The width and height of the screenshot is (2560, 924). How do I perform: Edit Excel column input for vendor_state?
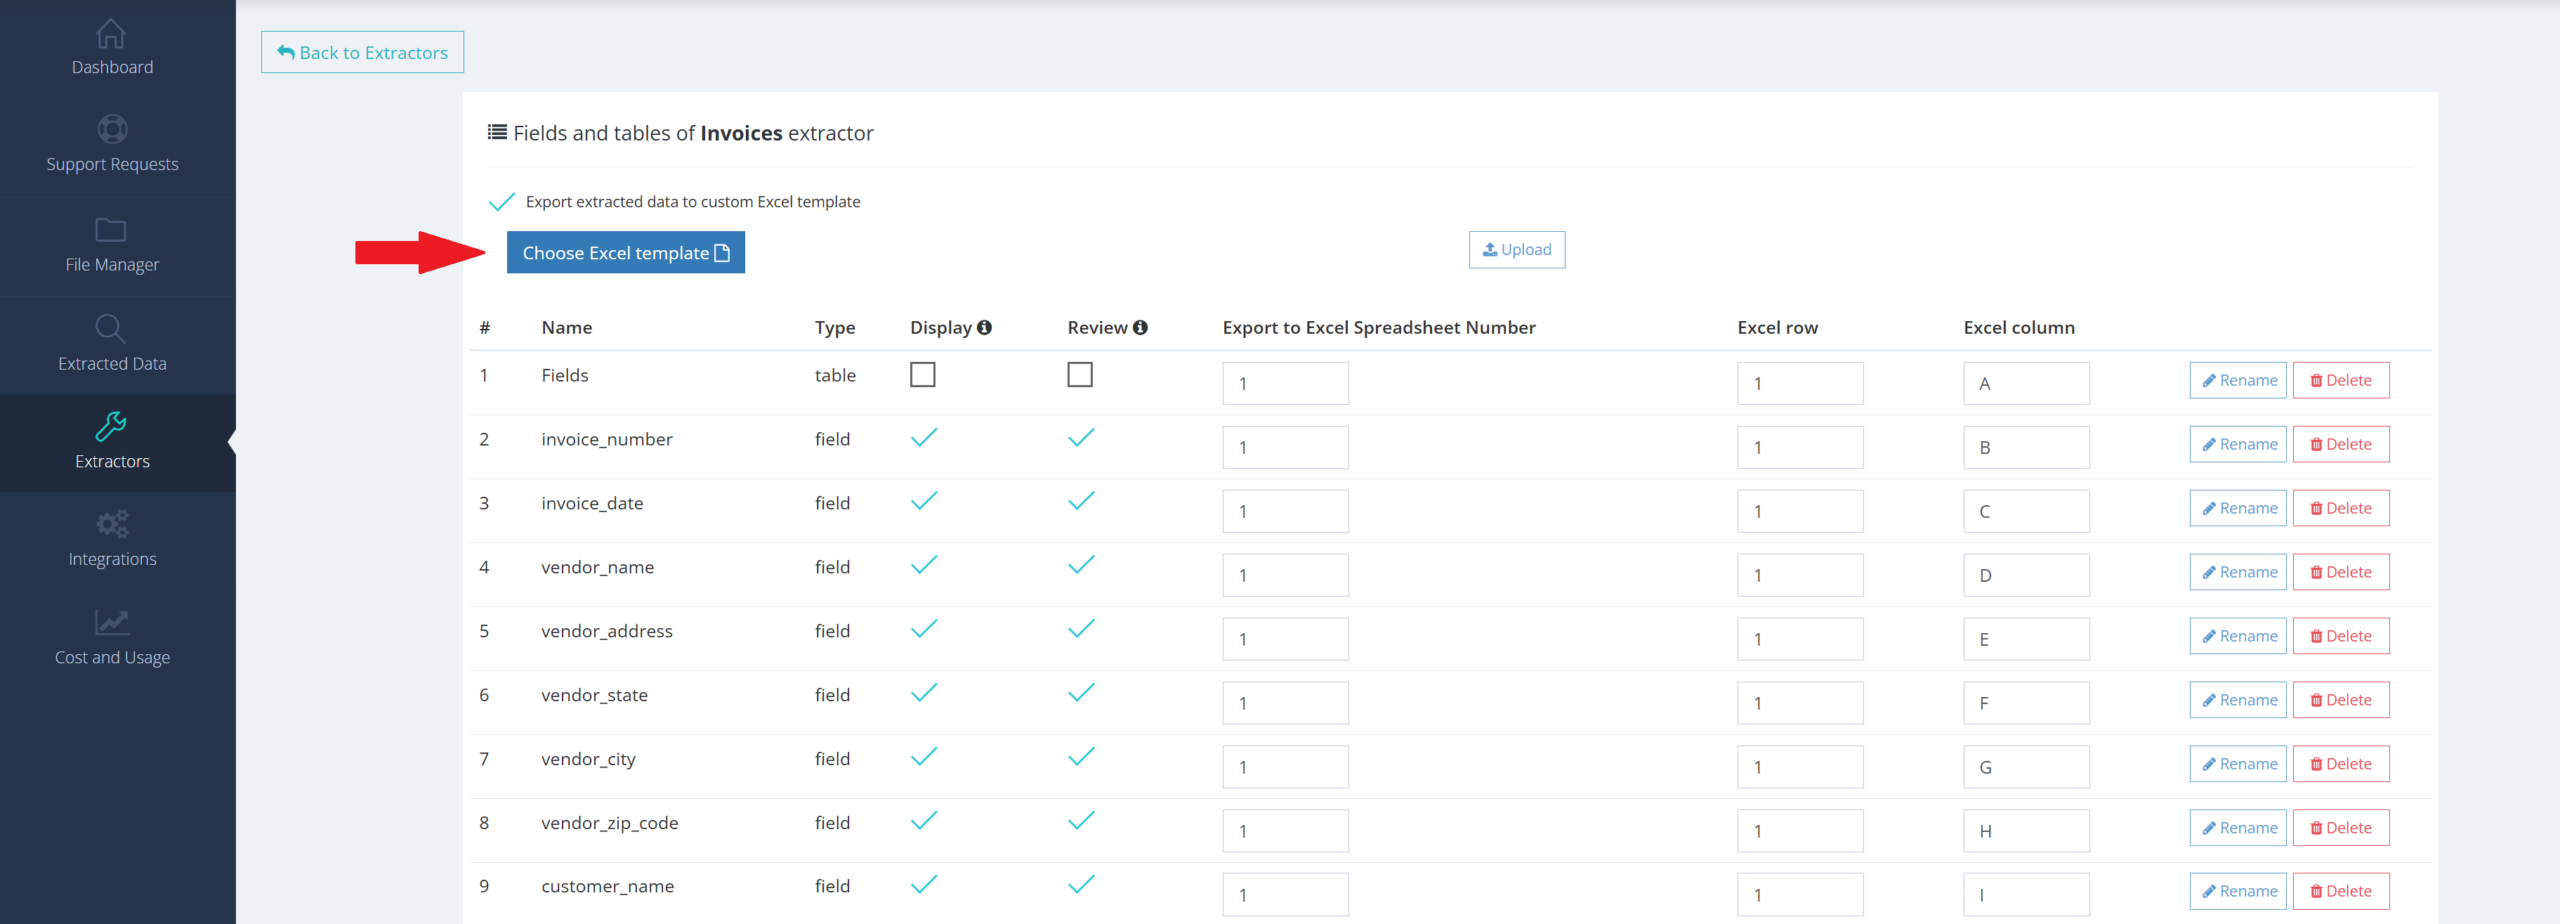2026,703
